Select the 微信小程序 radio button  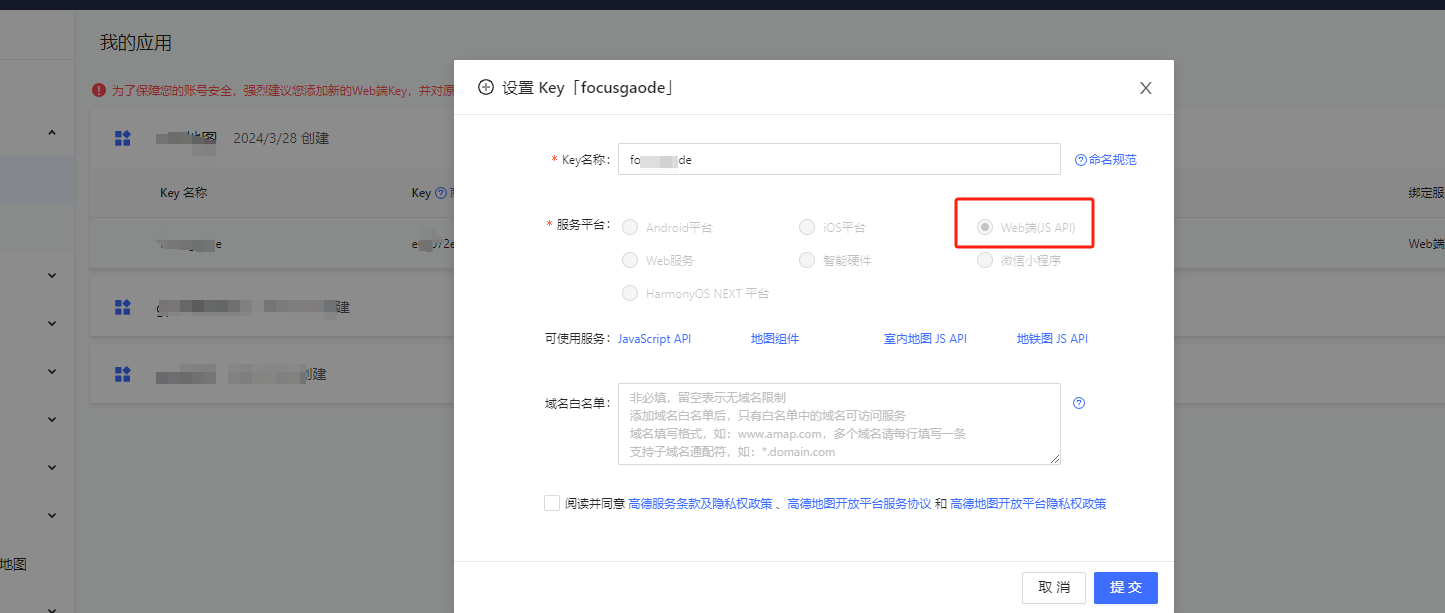point(985,260)
